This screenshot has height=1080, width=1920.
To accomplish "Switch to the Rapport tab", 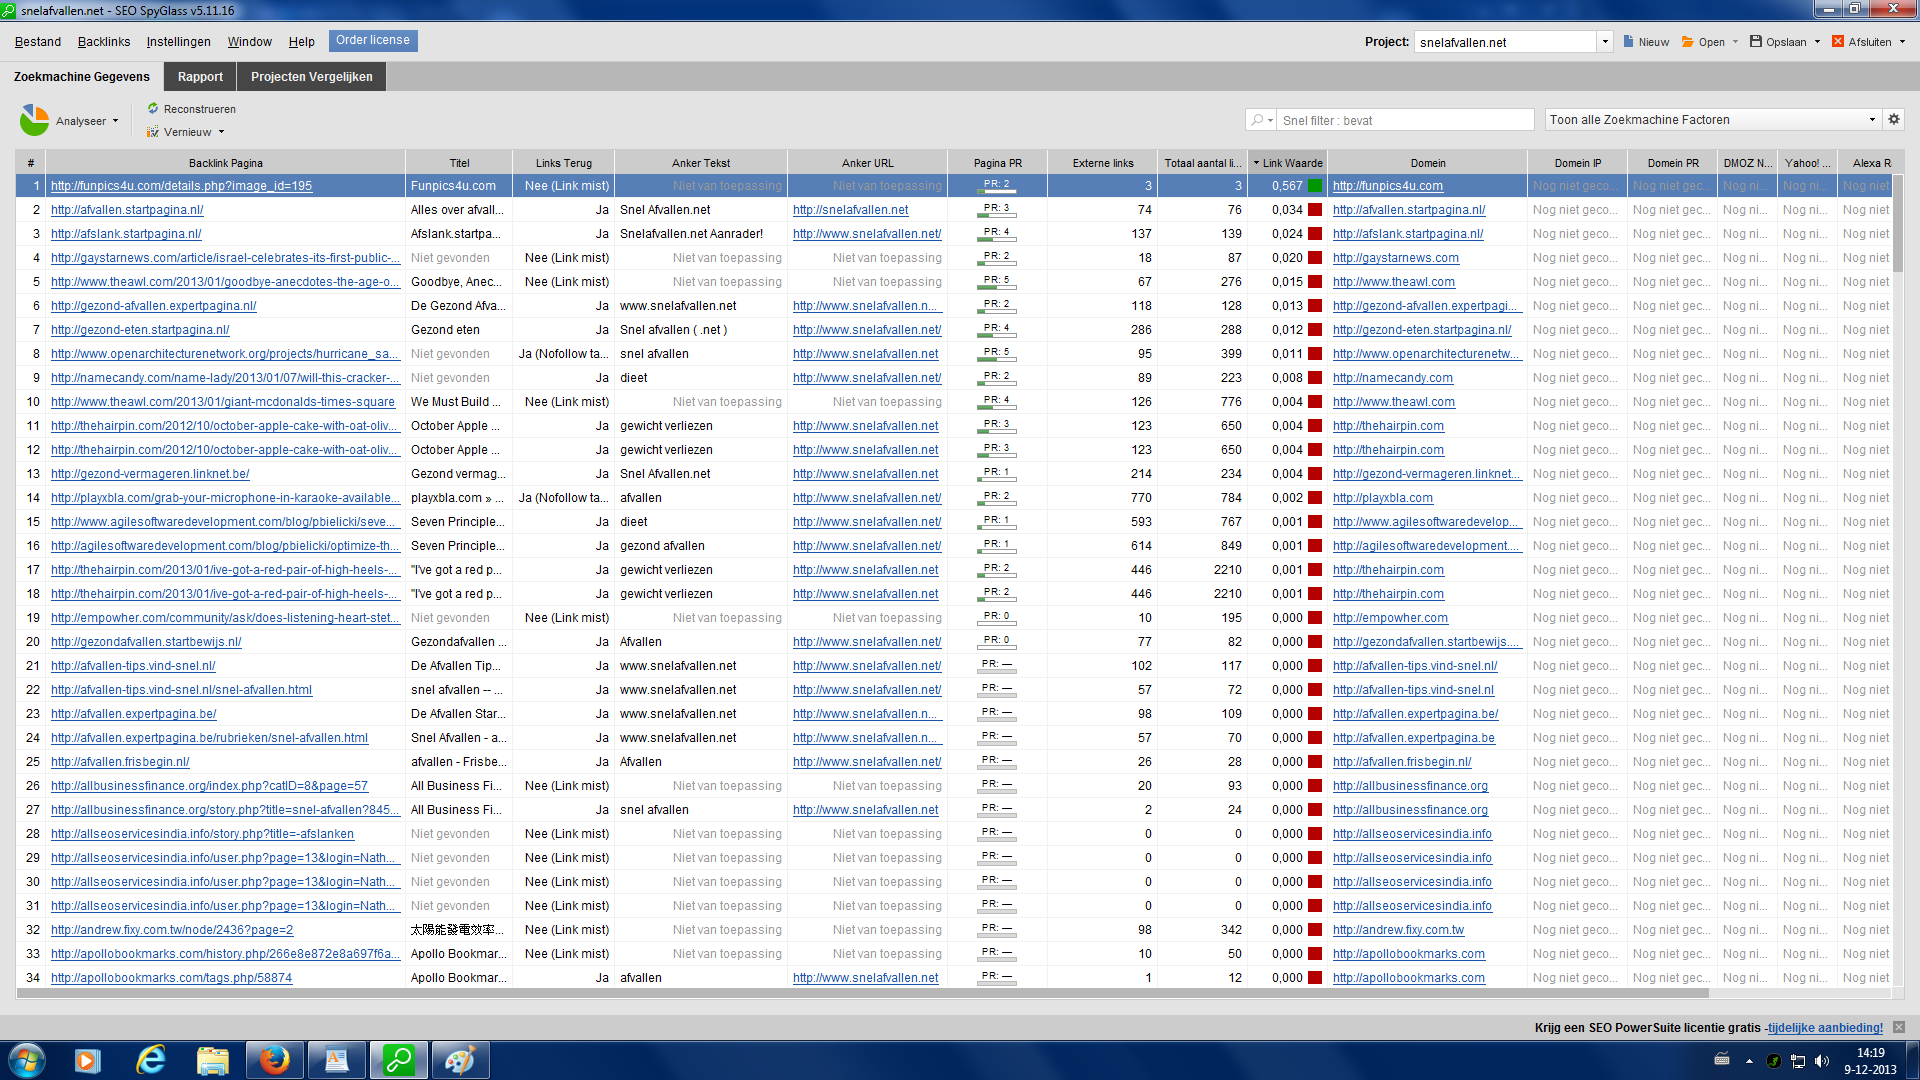I will [x=200, y=77].
